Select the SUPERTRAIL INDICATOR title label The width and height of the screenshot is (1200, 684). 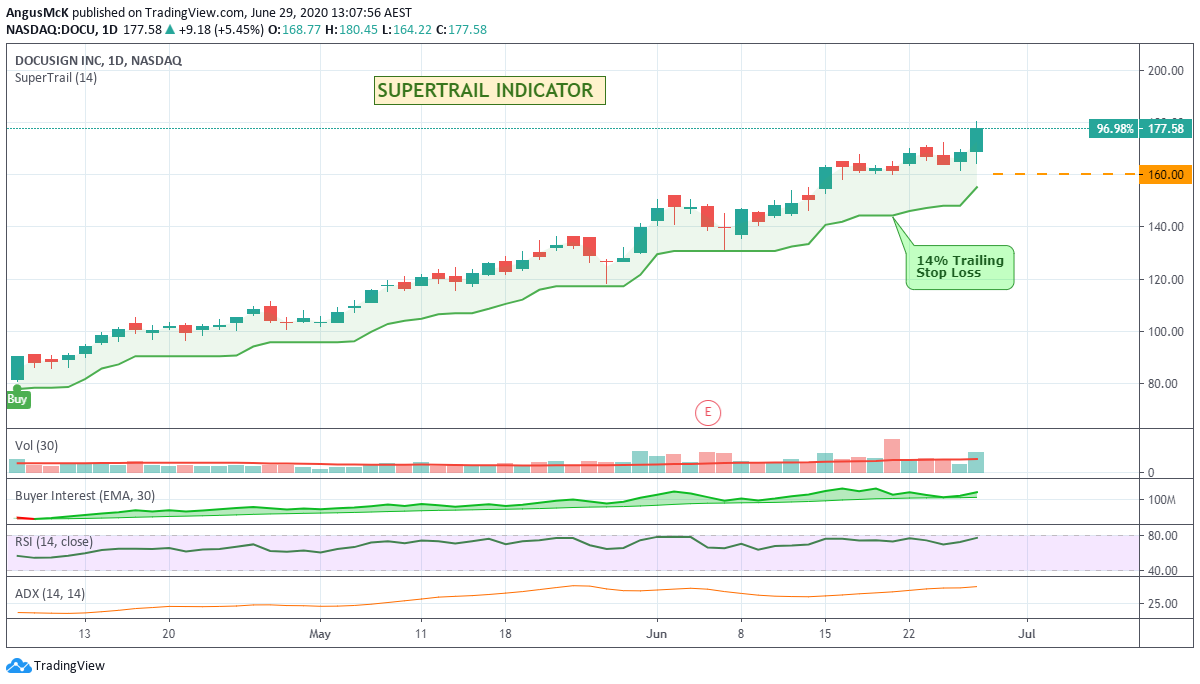click(489, 91)
